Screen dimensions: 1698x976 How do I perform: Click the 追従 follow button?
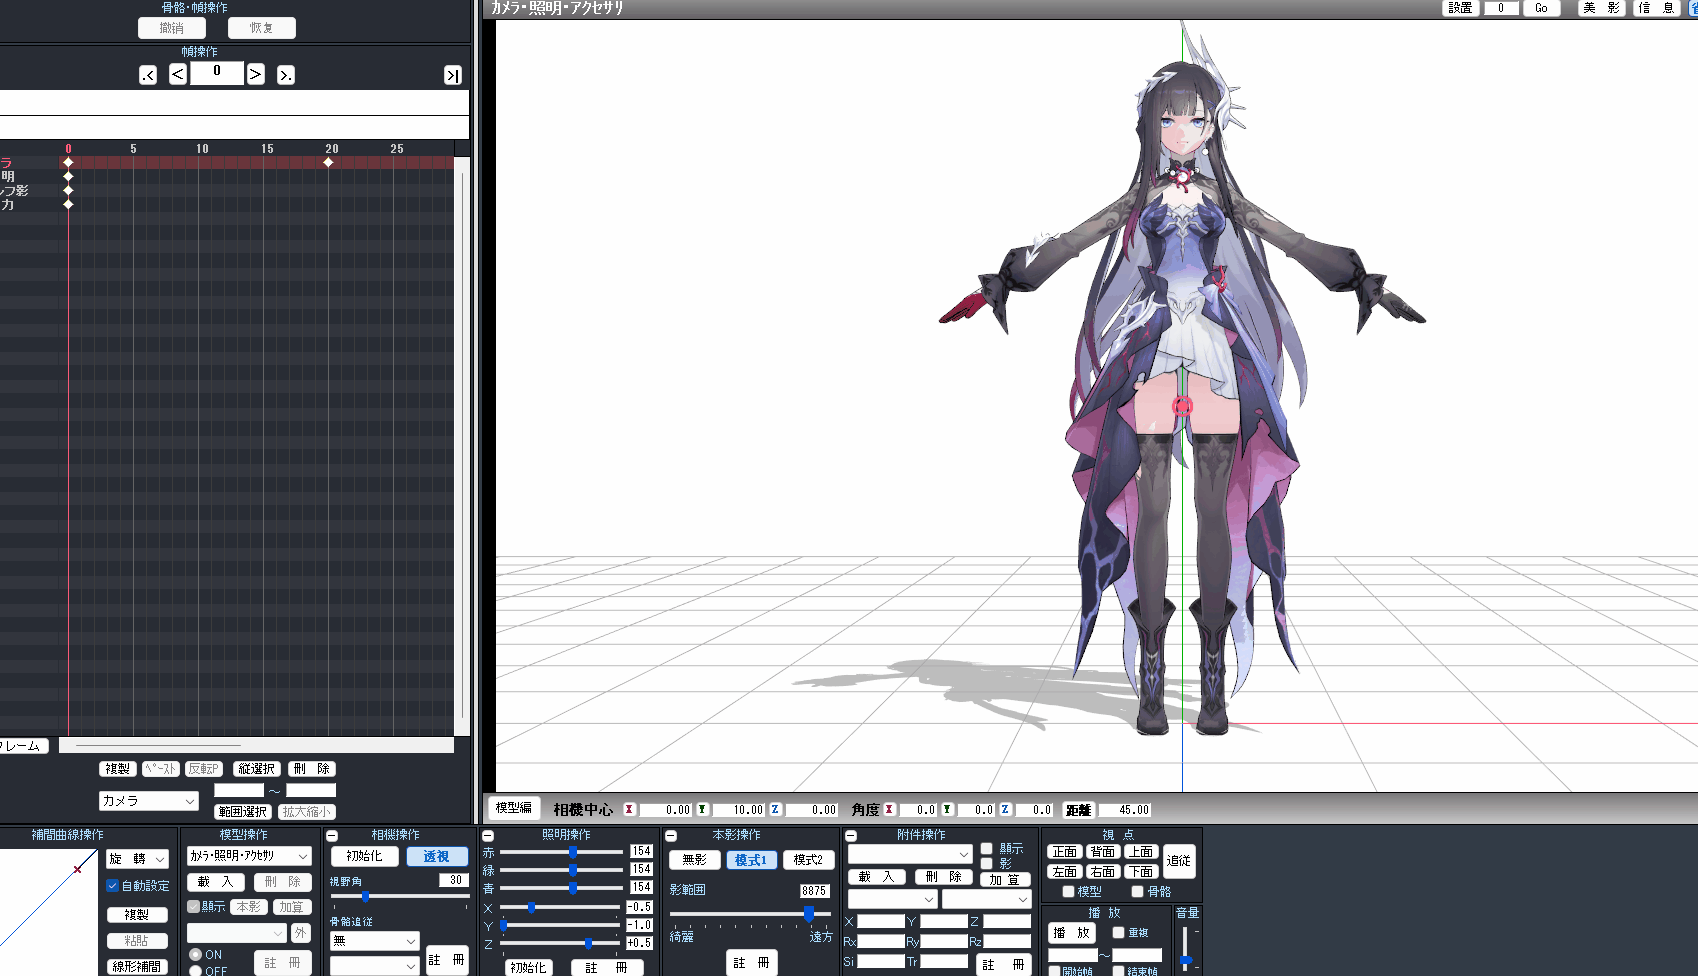(1179, 861)
